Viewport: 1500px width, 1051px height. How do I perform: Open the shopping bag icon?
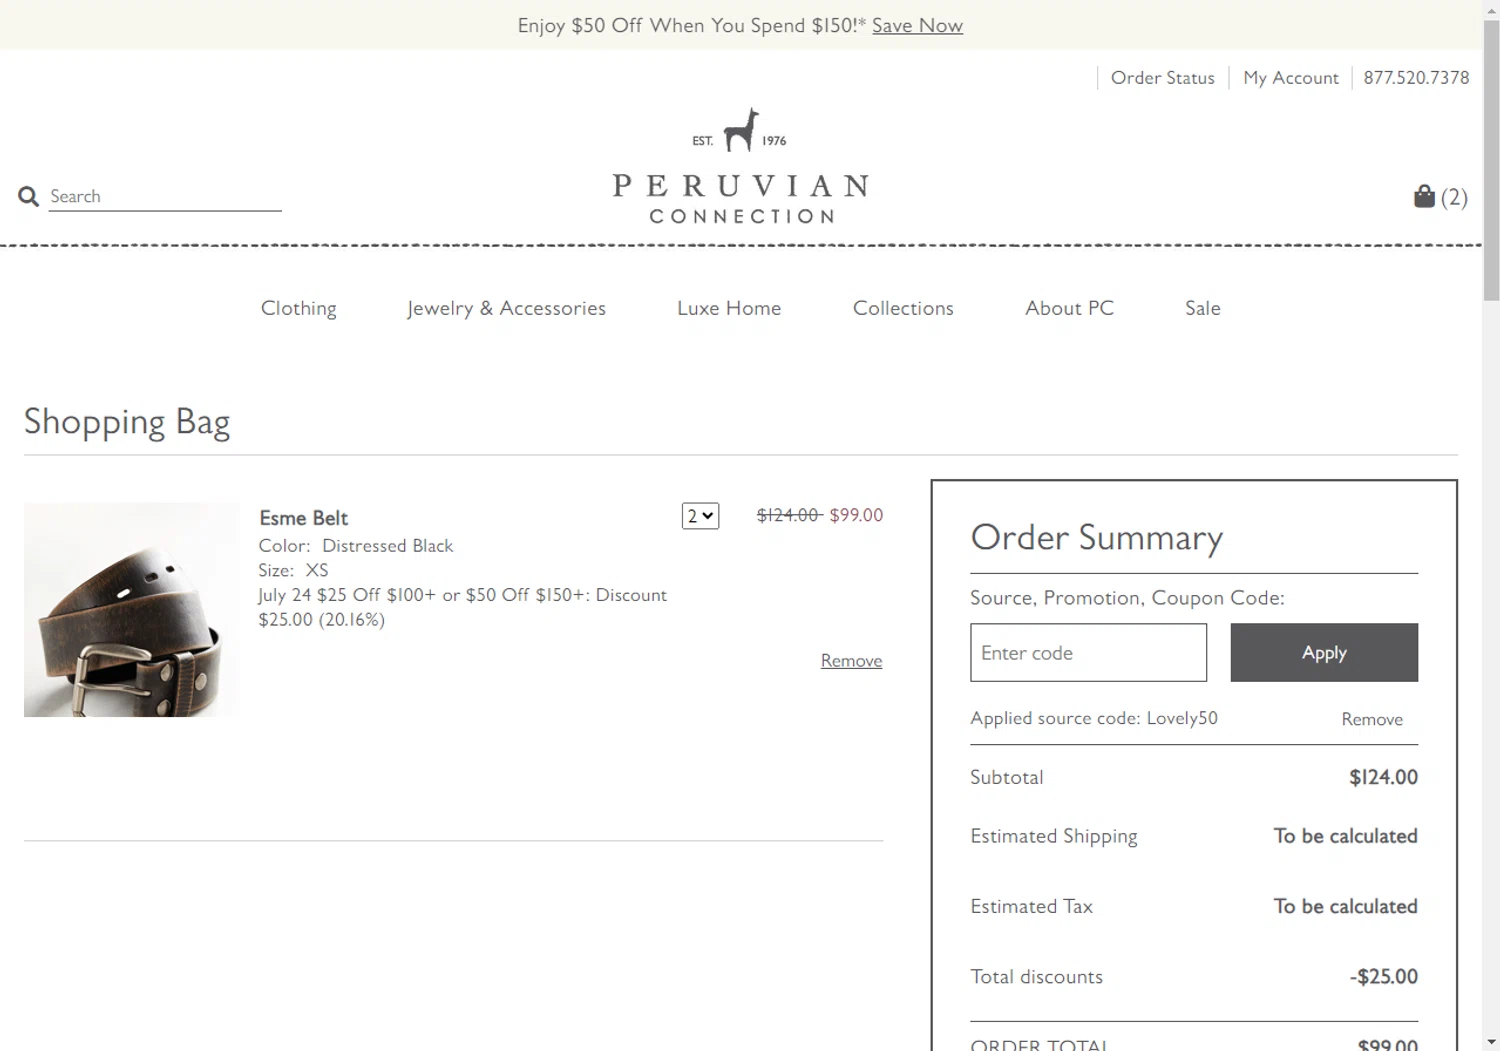1424,196
